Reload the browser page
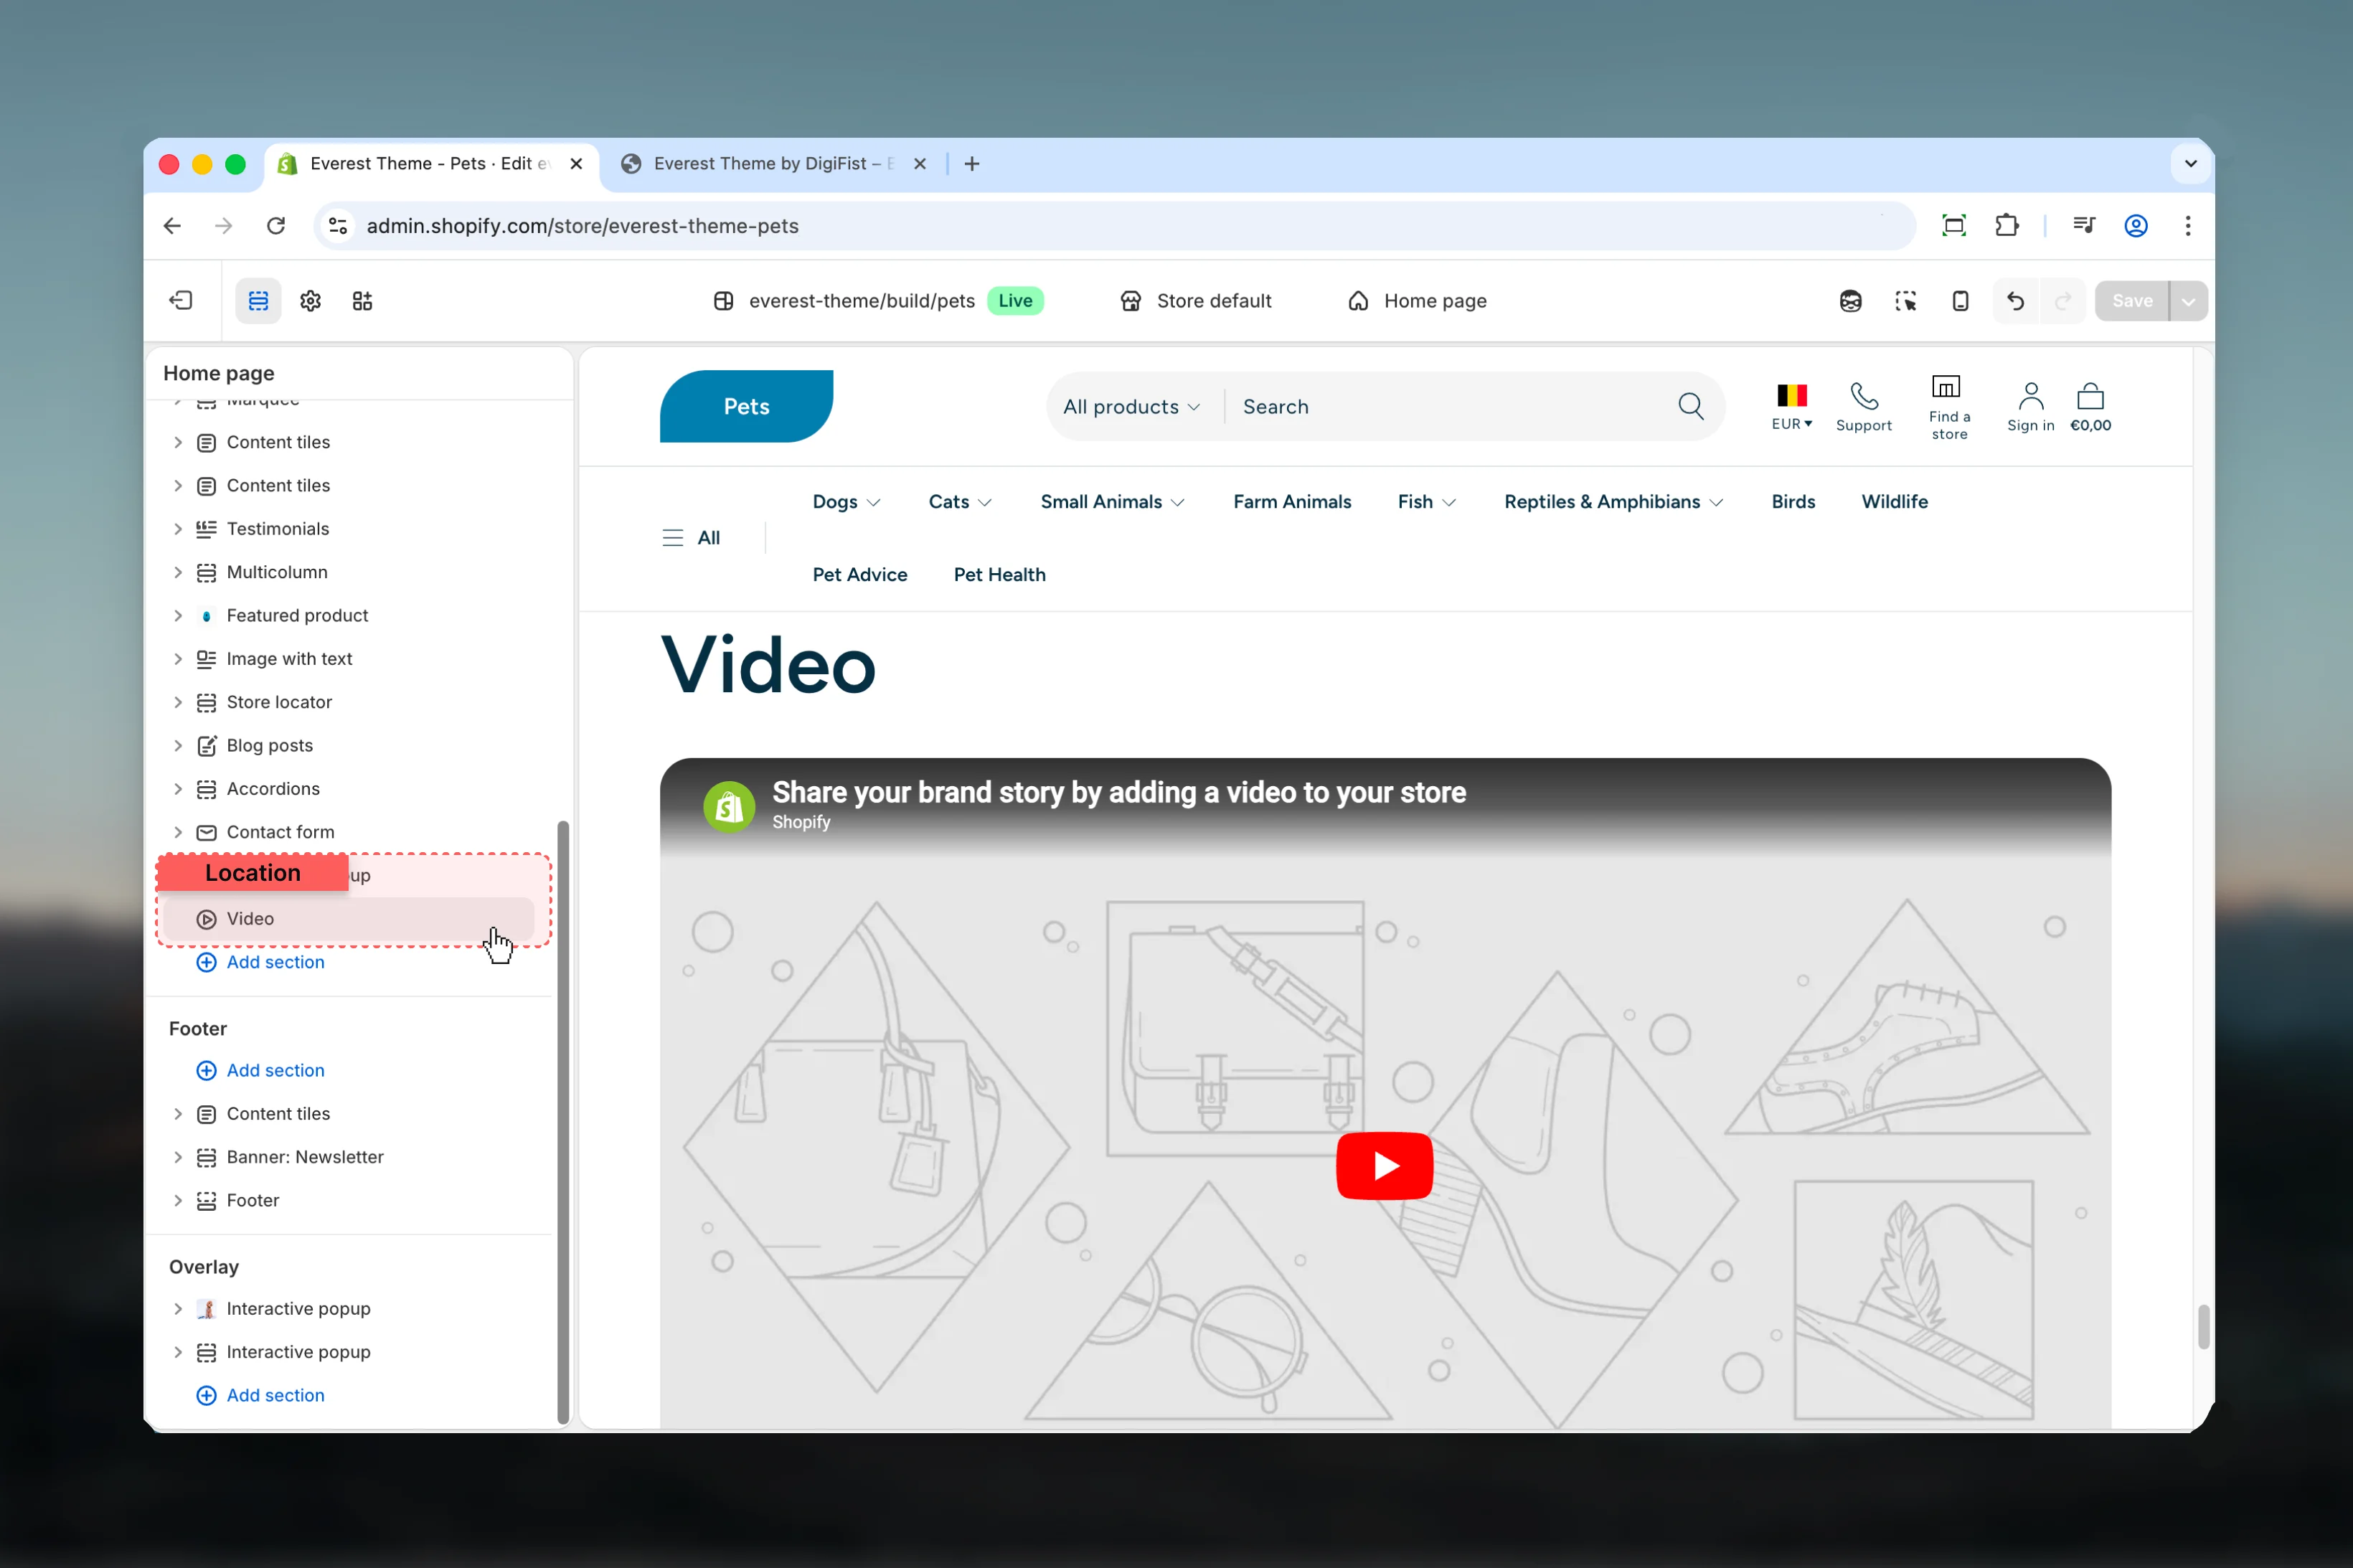 (276, 226)
